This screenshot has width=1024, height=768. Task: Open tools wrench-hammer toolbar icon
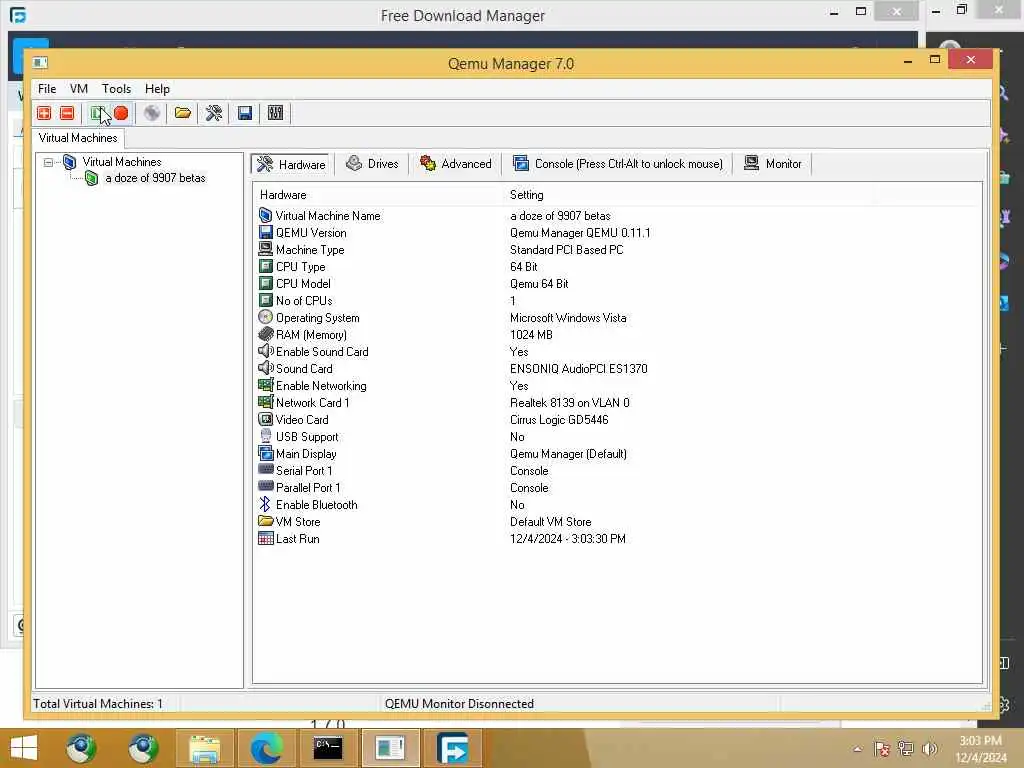[214, 113]
